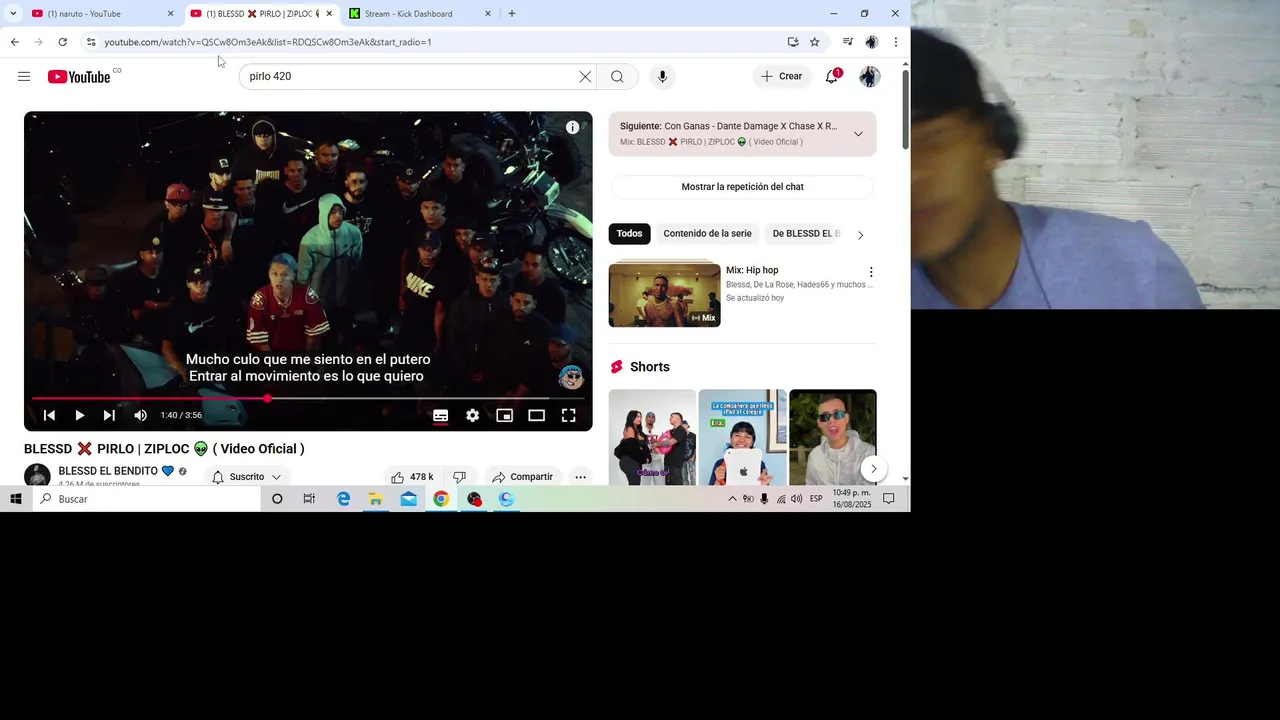Viewport: 1280px width, 720px height.
Task: Open the media controls icon in toolbar
Action: click(848, 42)
